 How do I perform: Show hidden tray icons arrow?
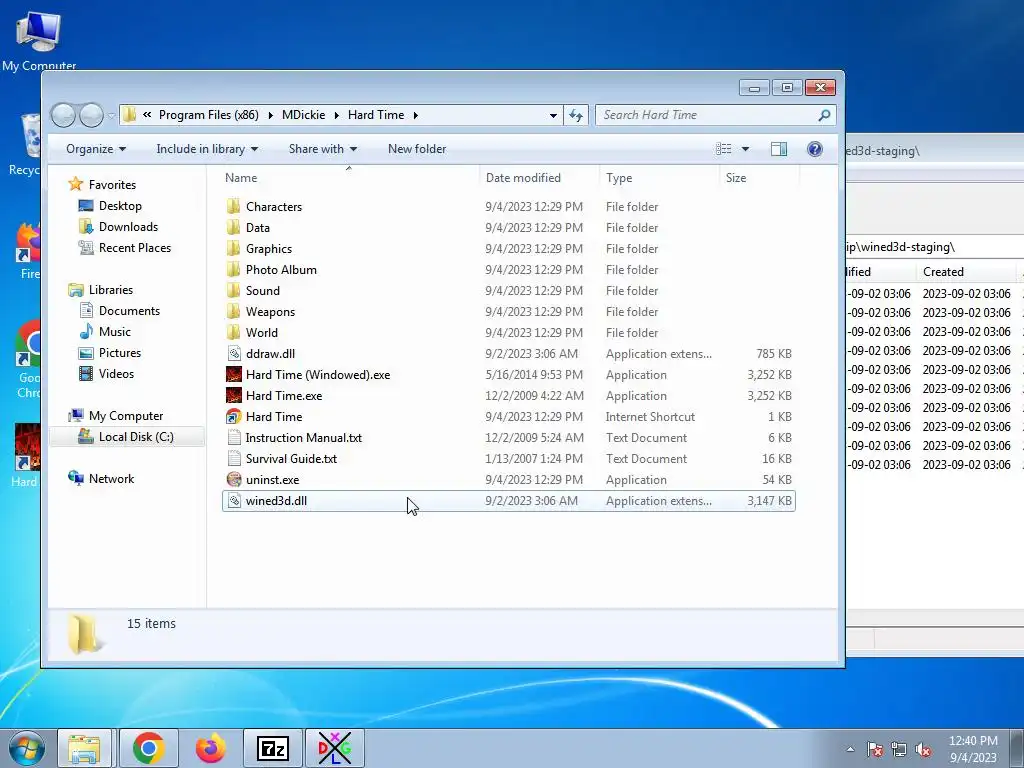point(850,750)
